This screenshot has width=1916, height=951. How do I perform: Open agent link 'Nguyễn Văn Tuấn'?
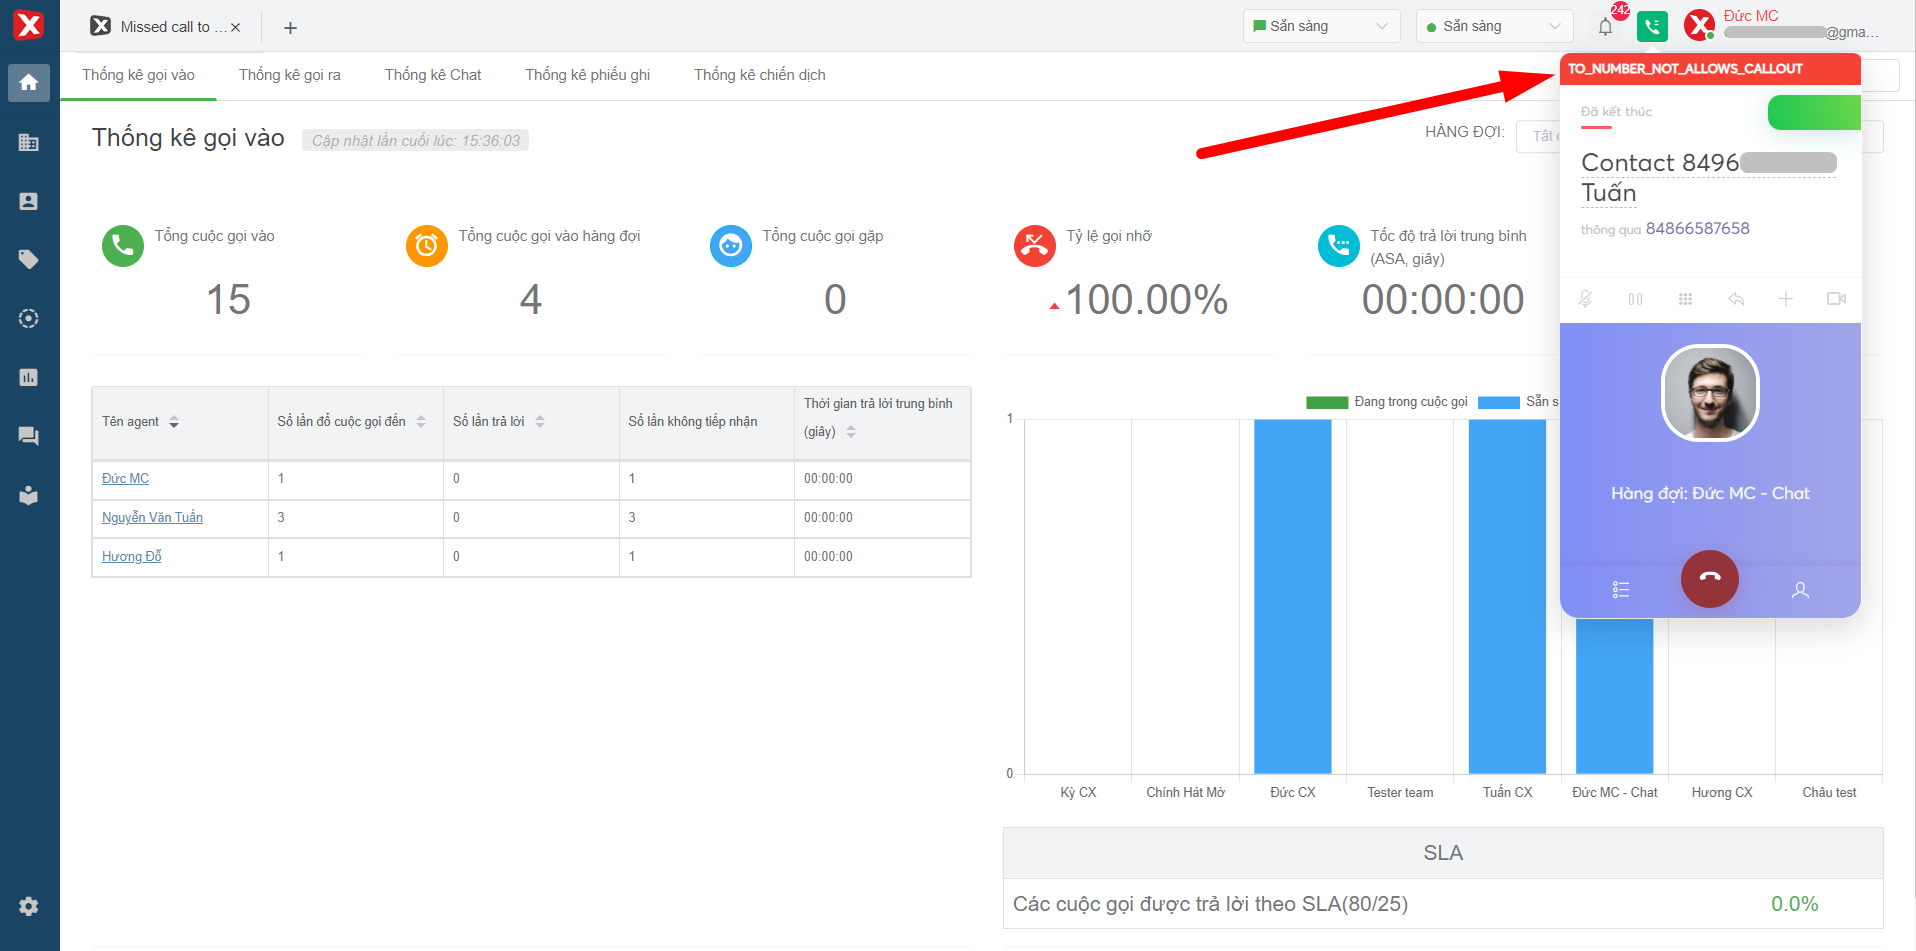pos(152,517)
